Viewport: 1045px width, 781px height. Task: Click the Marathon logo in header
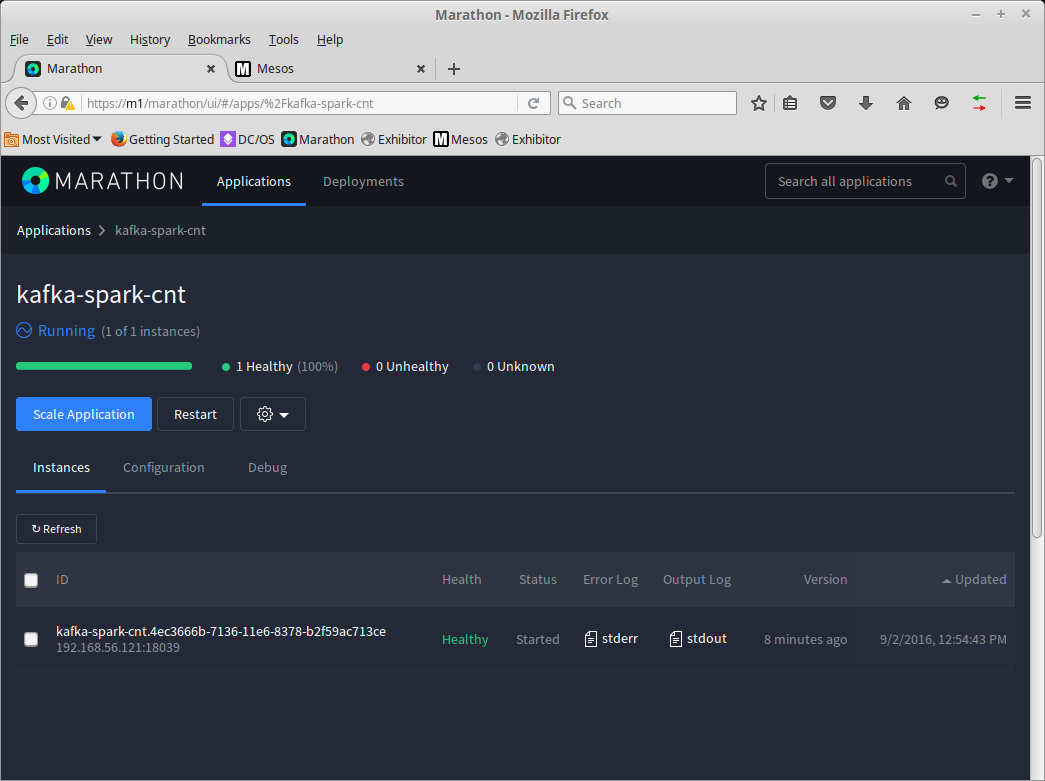pos(103,181)
